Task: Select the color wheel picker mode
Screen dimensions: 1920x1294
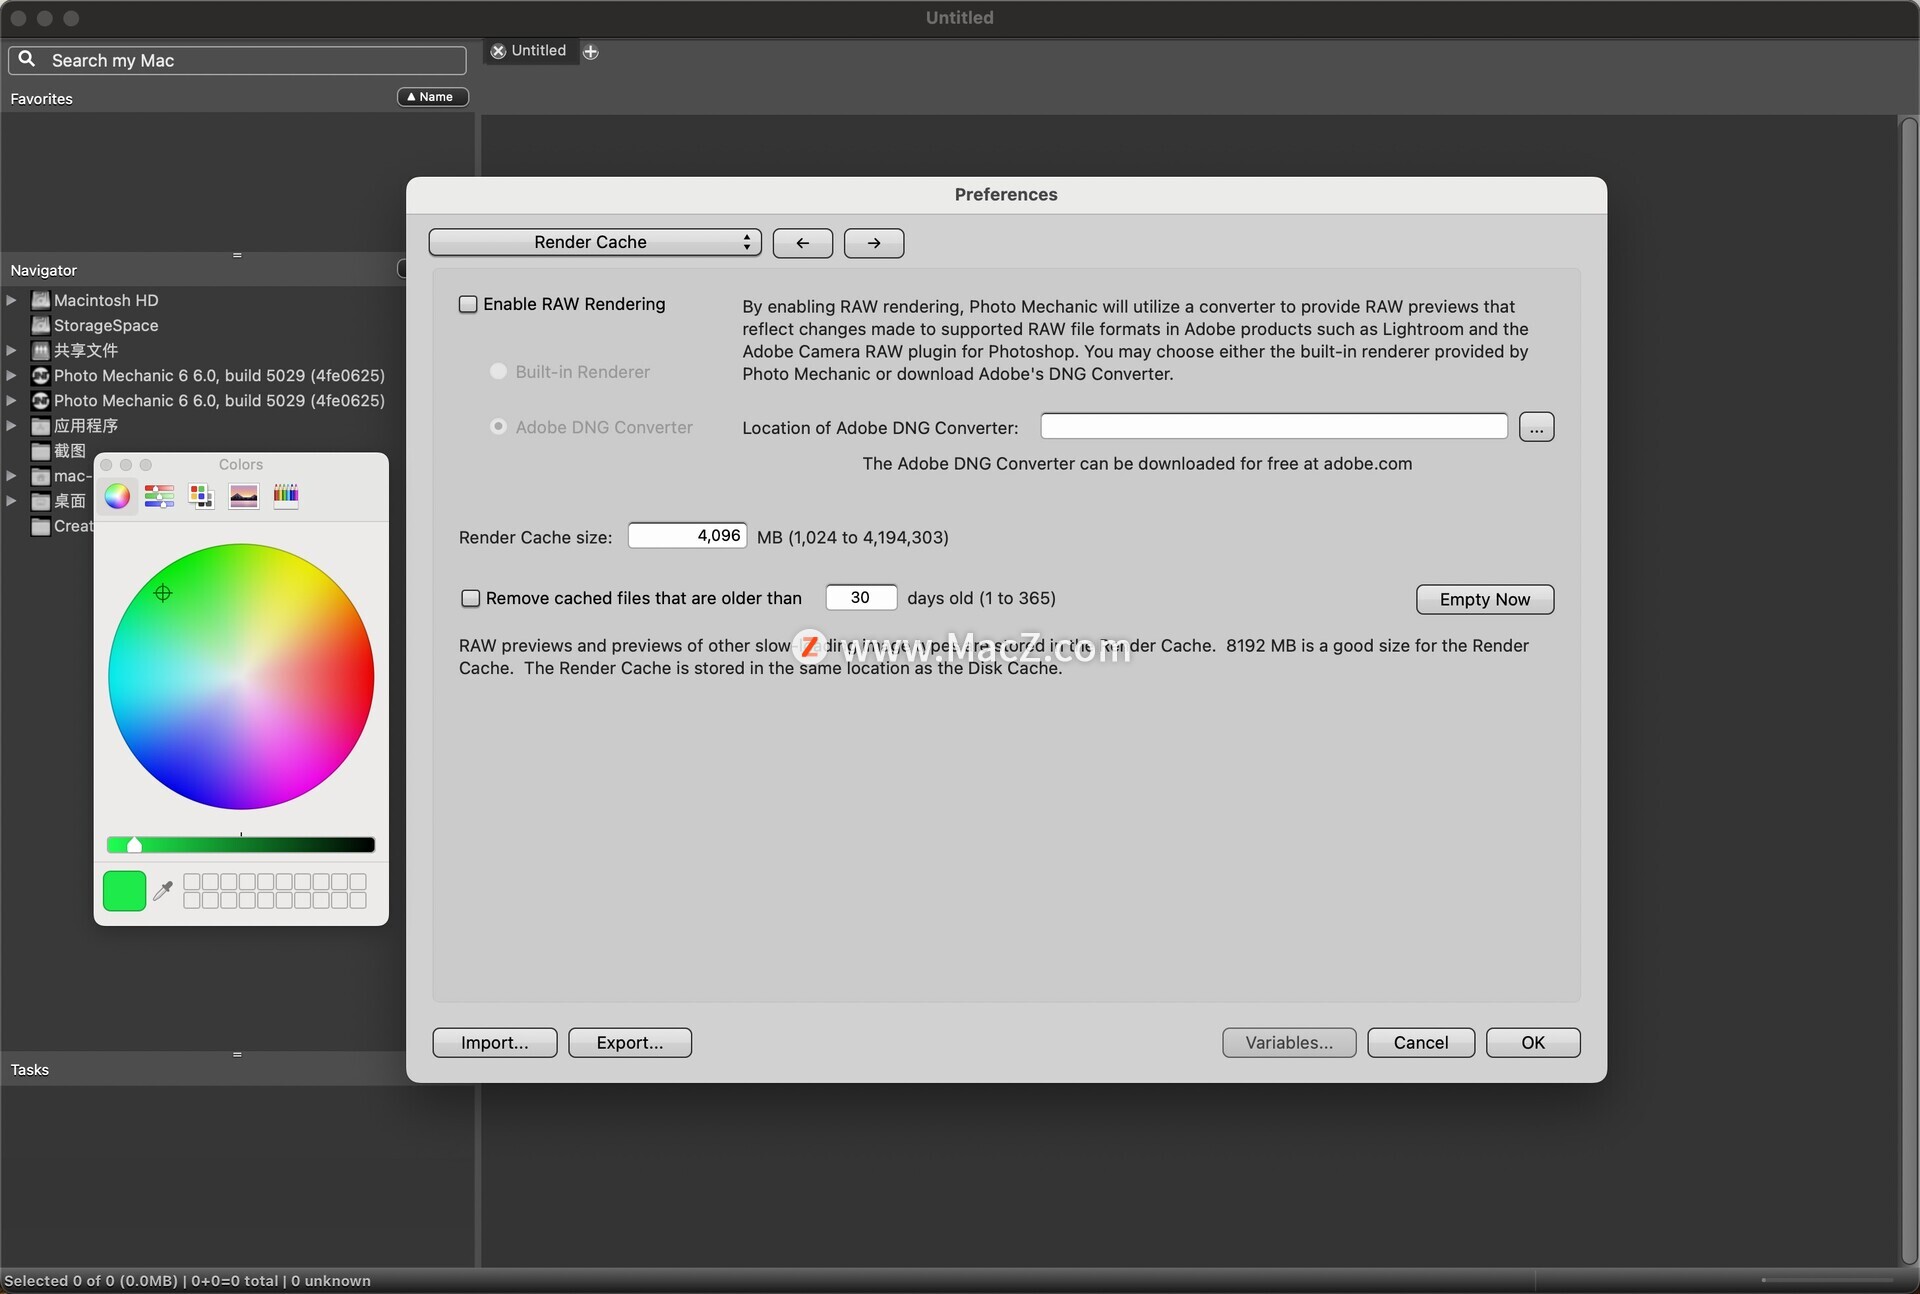Action: (117, 496)
